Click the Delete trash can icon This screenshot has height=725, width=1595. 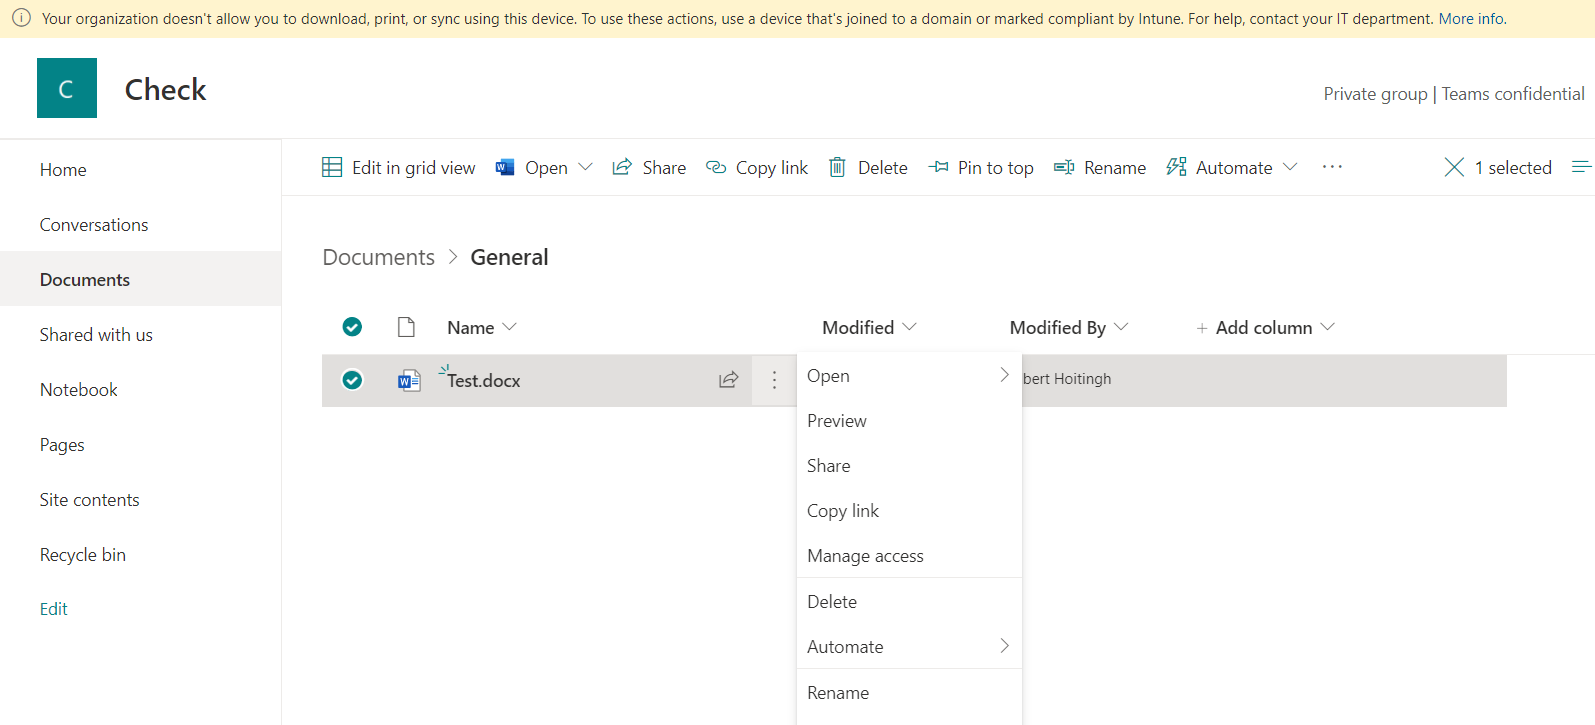(x=837, y=167)
